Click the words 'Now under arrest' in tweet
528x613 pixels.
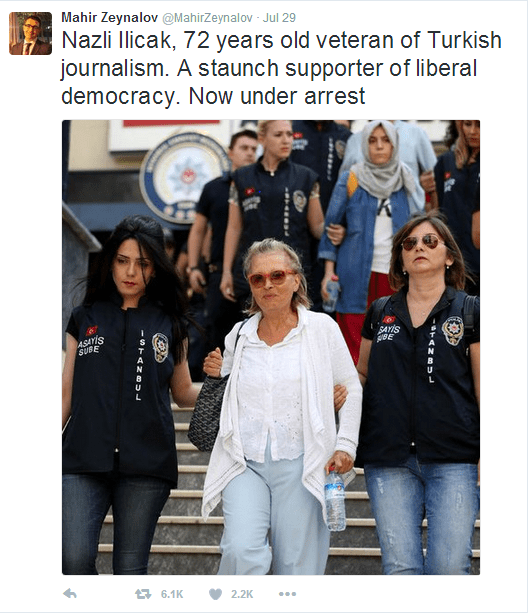[277, 96]
